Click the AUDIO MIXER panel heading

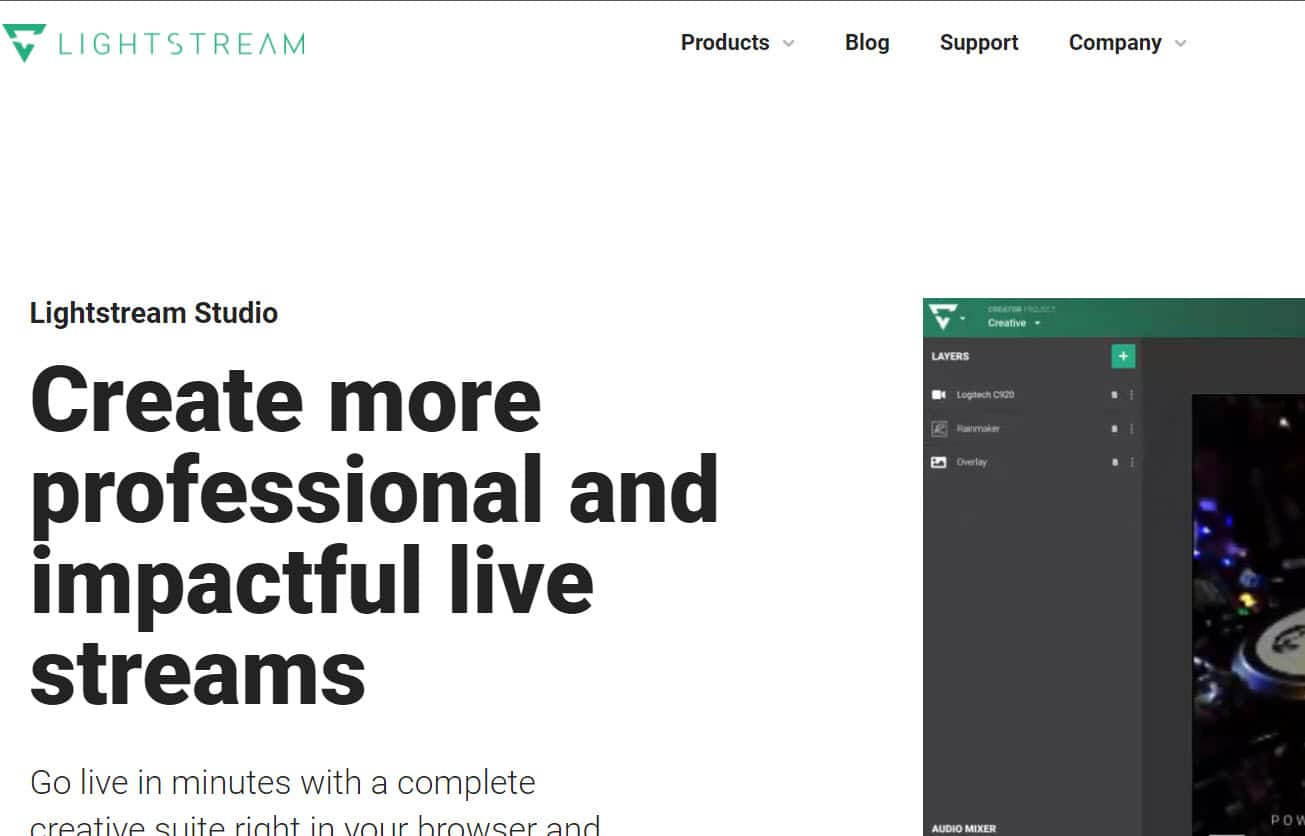963,828
